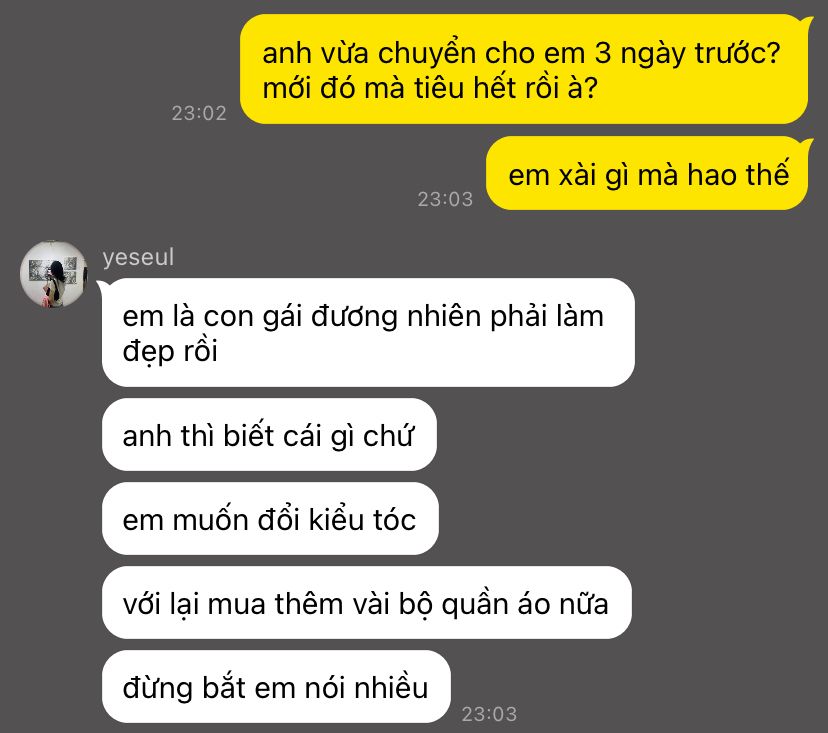828x733 pixels.
Task: Tap the 23:03 timestamp after last white bubble
Action: click(x=489, y=714)
